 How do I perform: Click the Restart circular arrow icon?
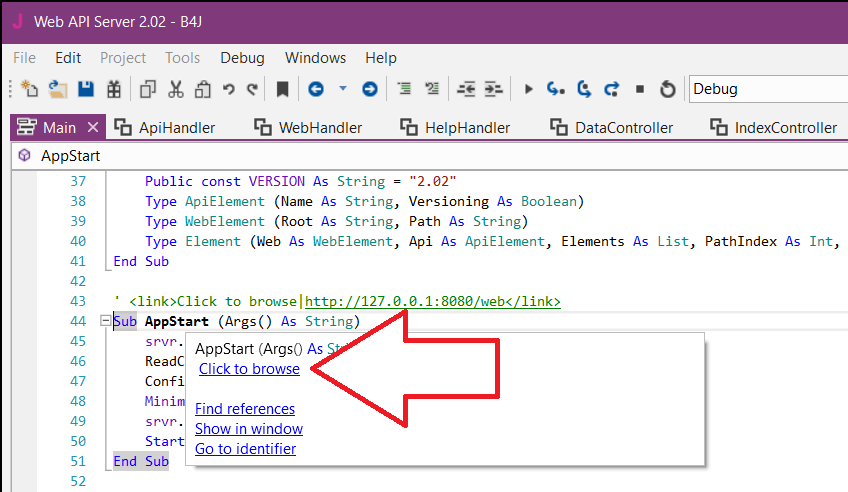pyautogui.click(x=668, y=89)
